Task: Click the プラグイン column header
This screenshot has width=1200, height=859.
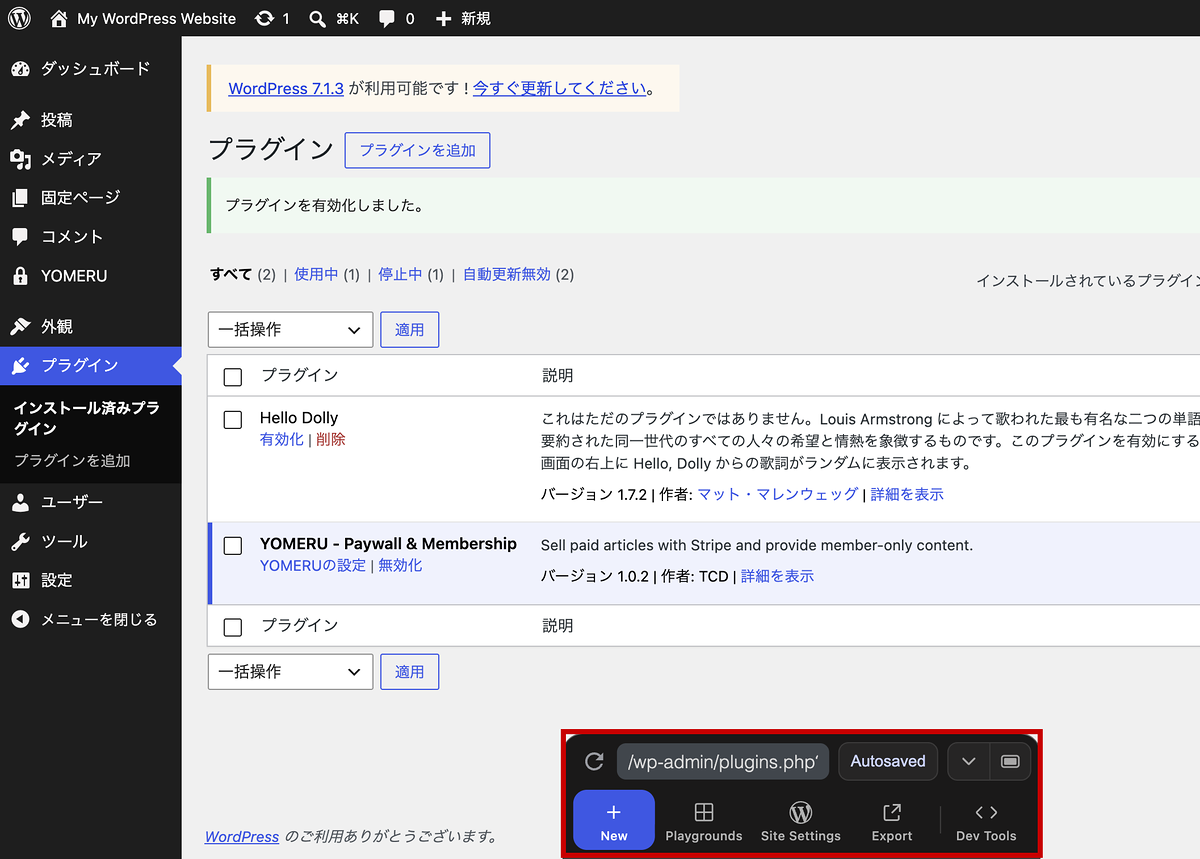Action: pyautogui.click(x=300, y=376)
